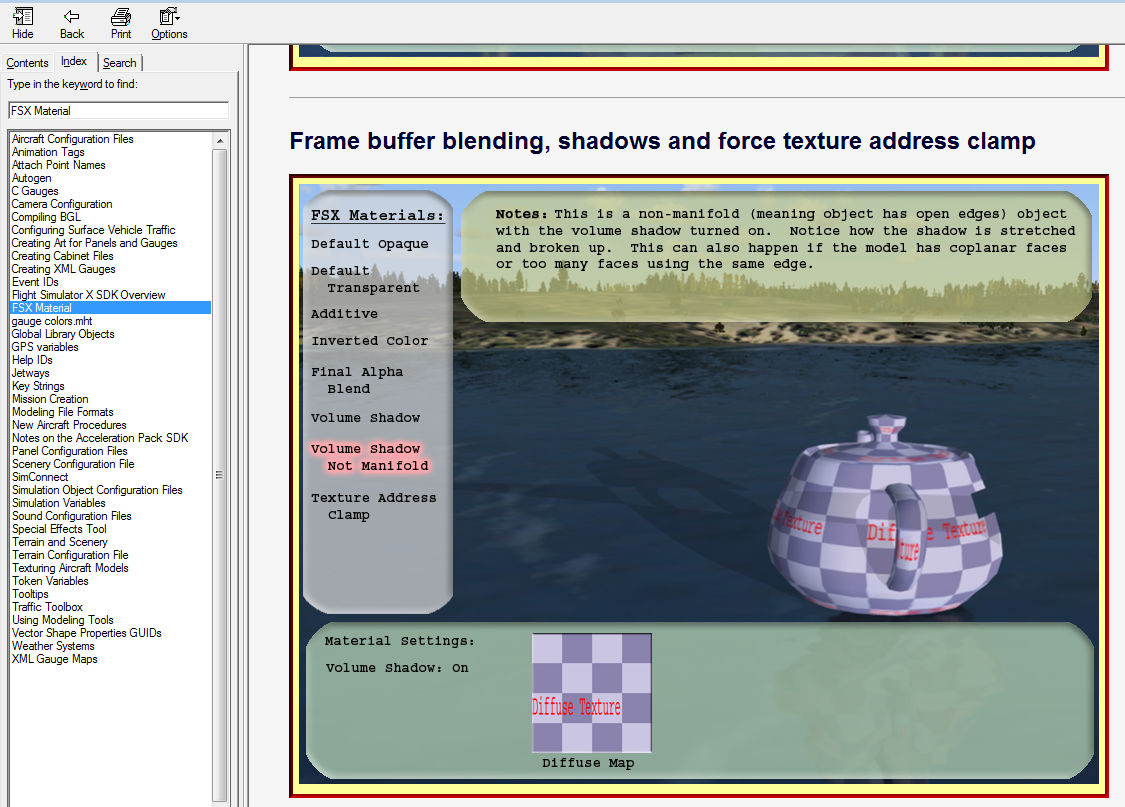
Task: Select 'Help IDs' index entry
Action: point(32,360)
